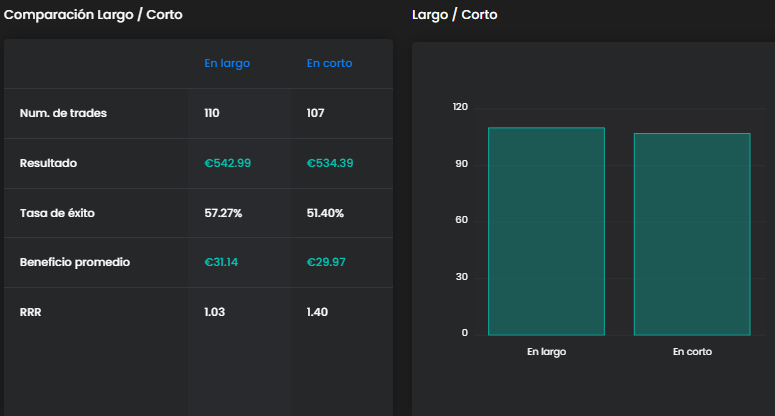This screenshot has width=775, height=416.
Task: Click the En corto label under chart
Action: tap(692, 352)
